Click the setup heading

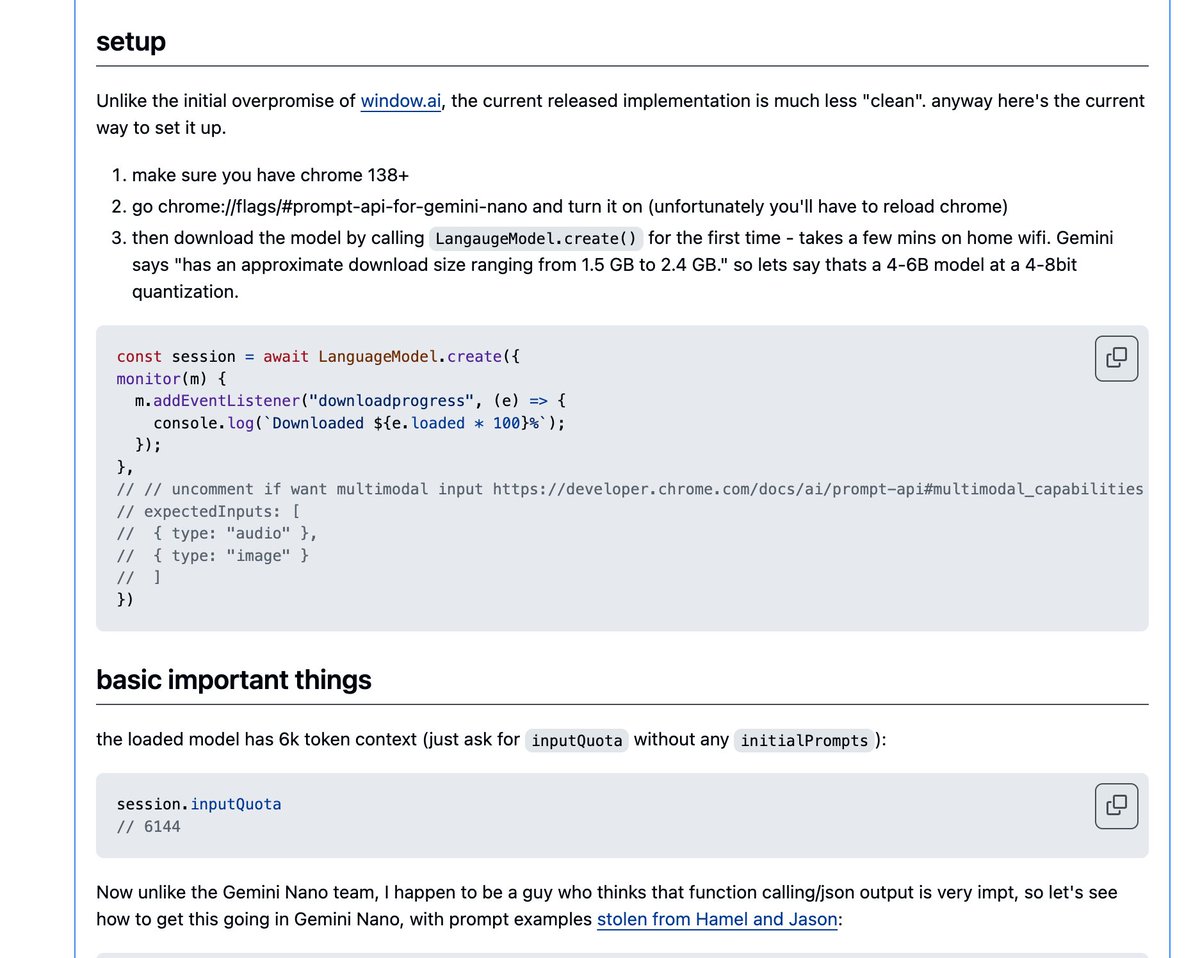[131, 42]
